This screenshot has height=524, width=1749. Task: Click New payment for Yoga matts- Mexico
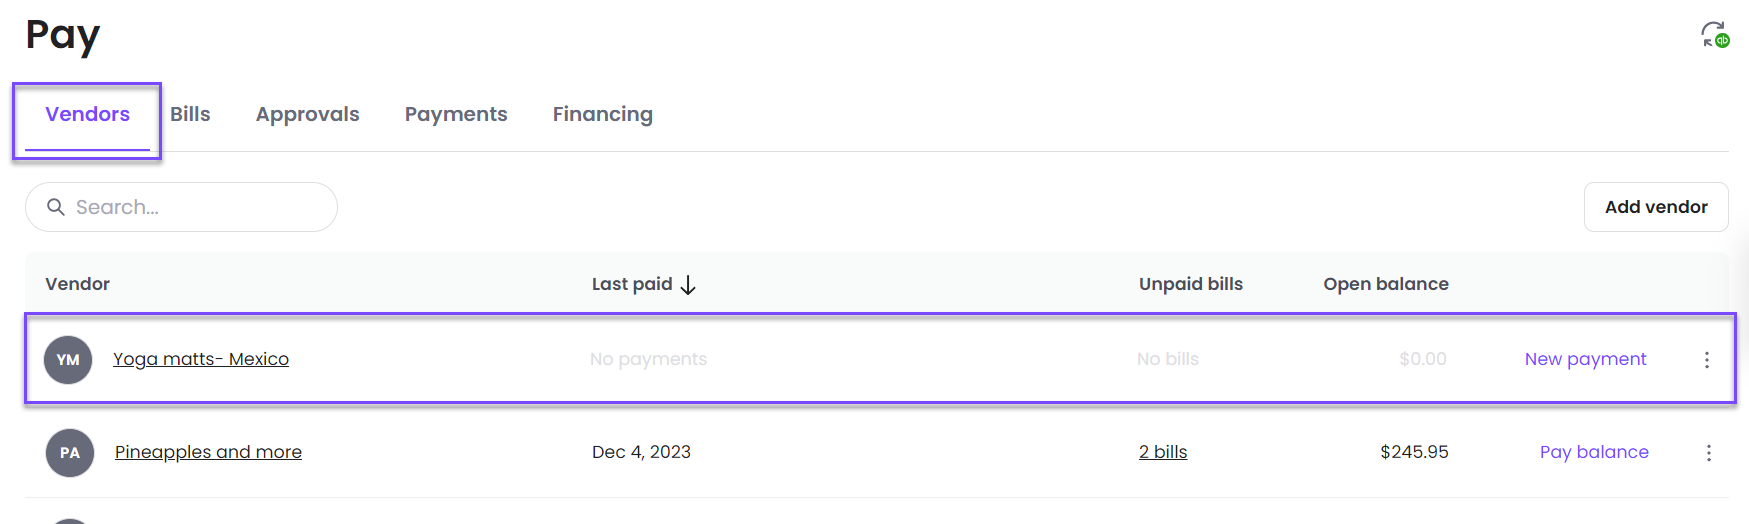[1585, 359]
